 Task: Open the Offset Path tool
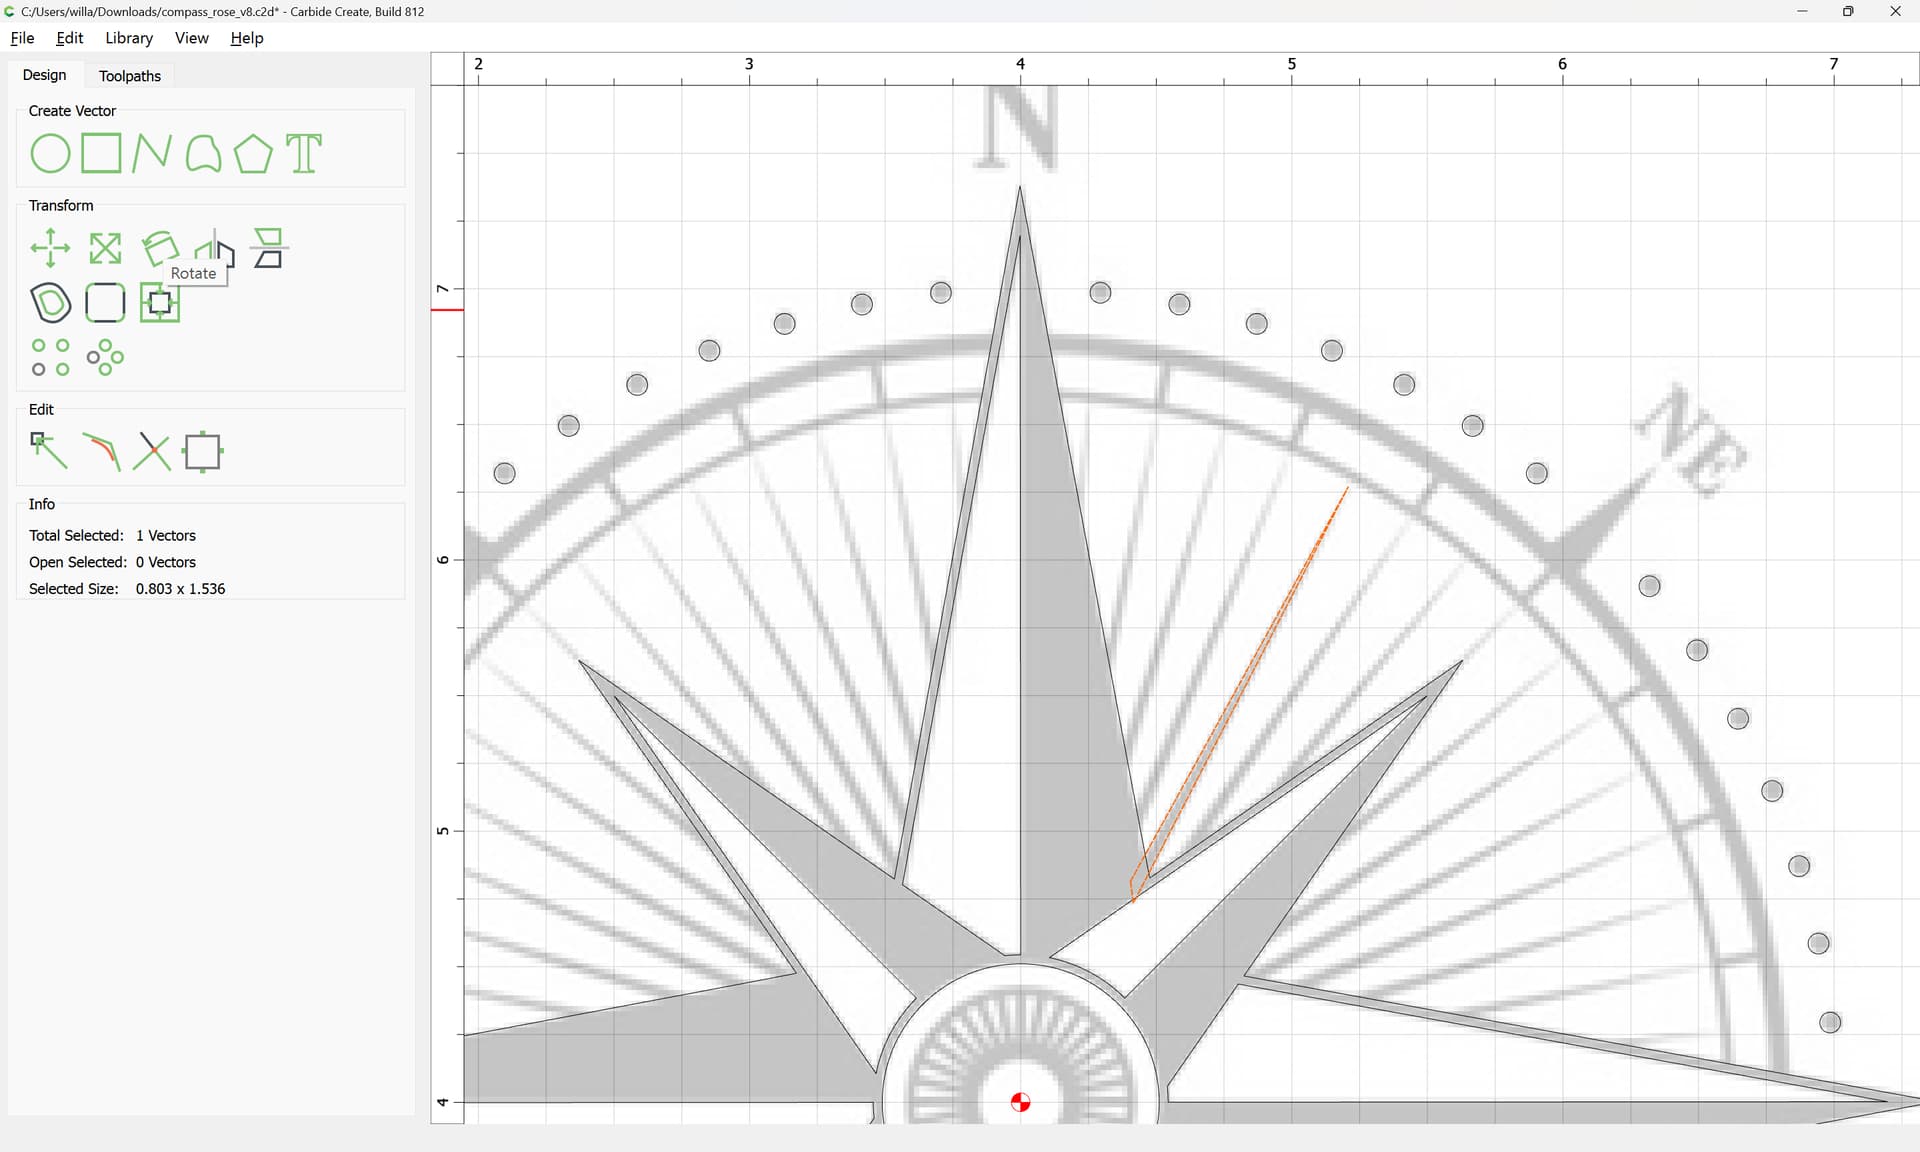51,302
